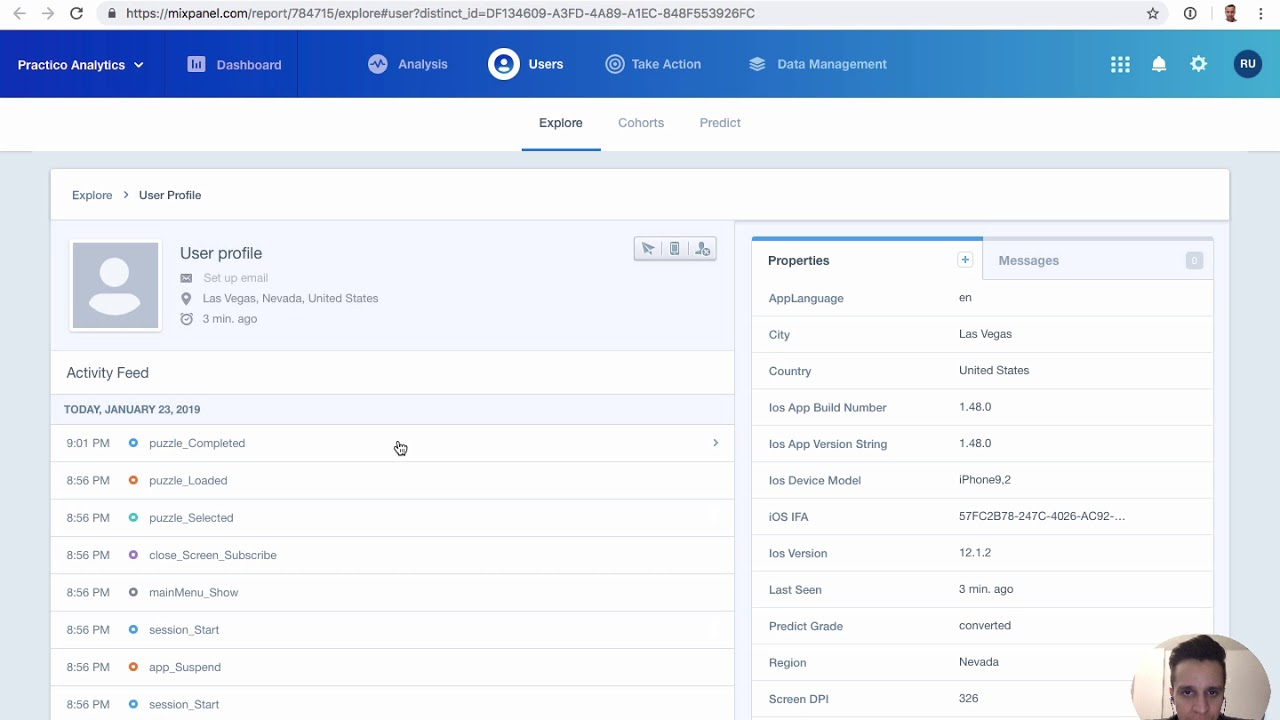
Task: Click the Ios App Build Number label
Action: coord(827,407)
